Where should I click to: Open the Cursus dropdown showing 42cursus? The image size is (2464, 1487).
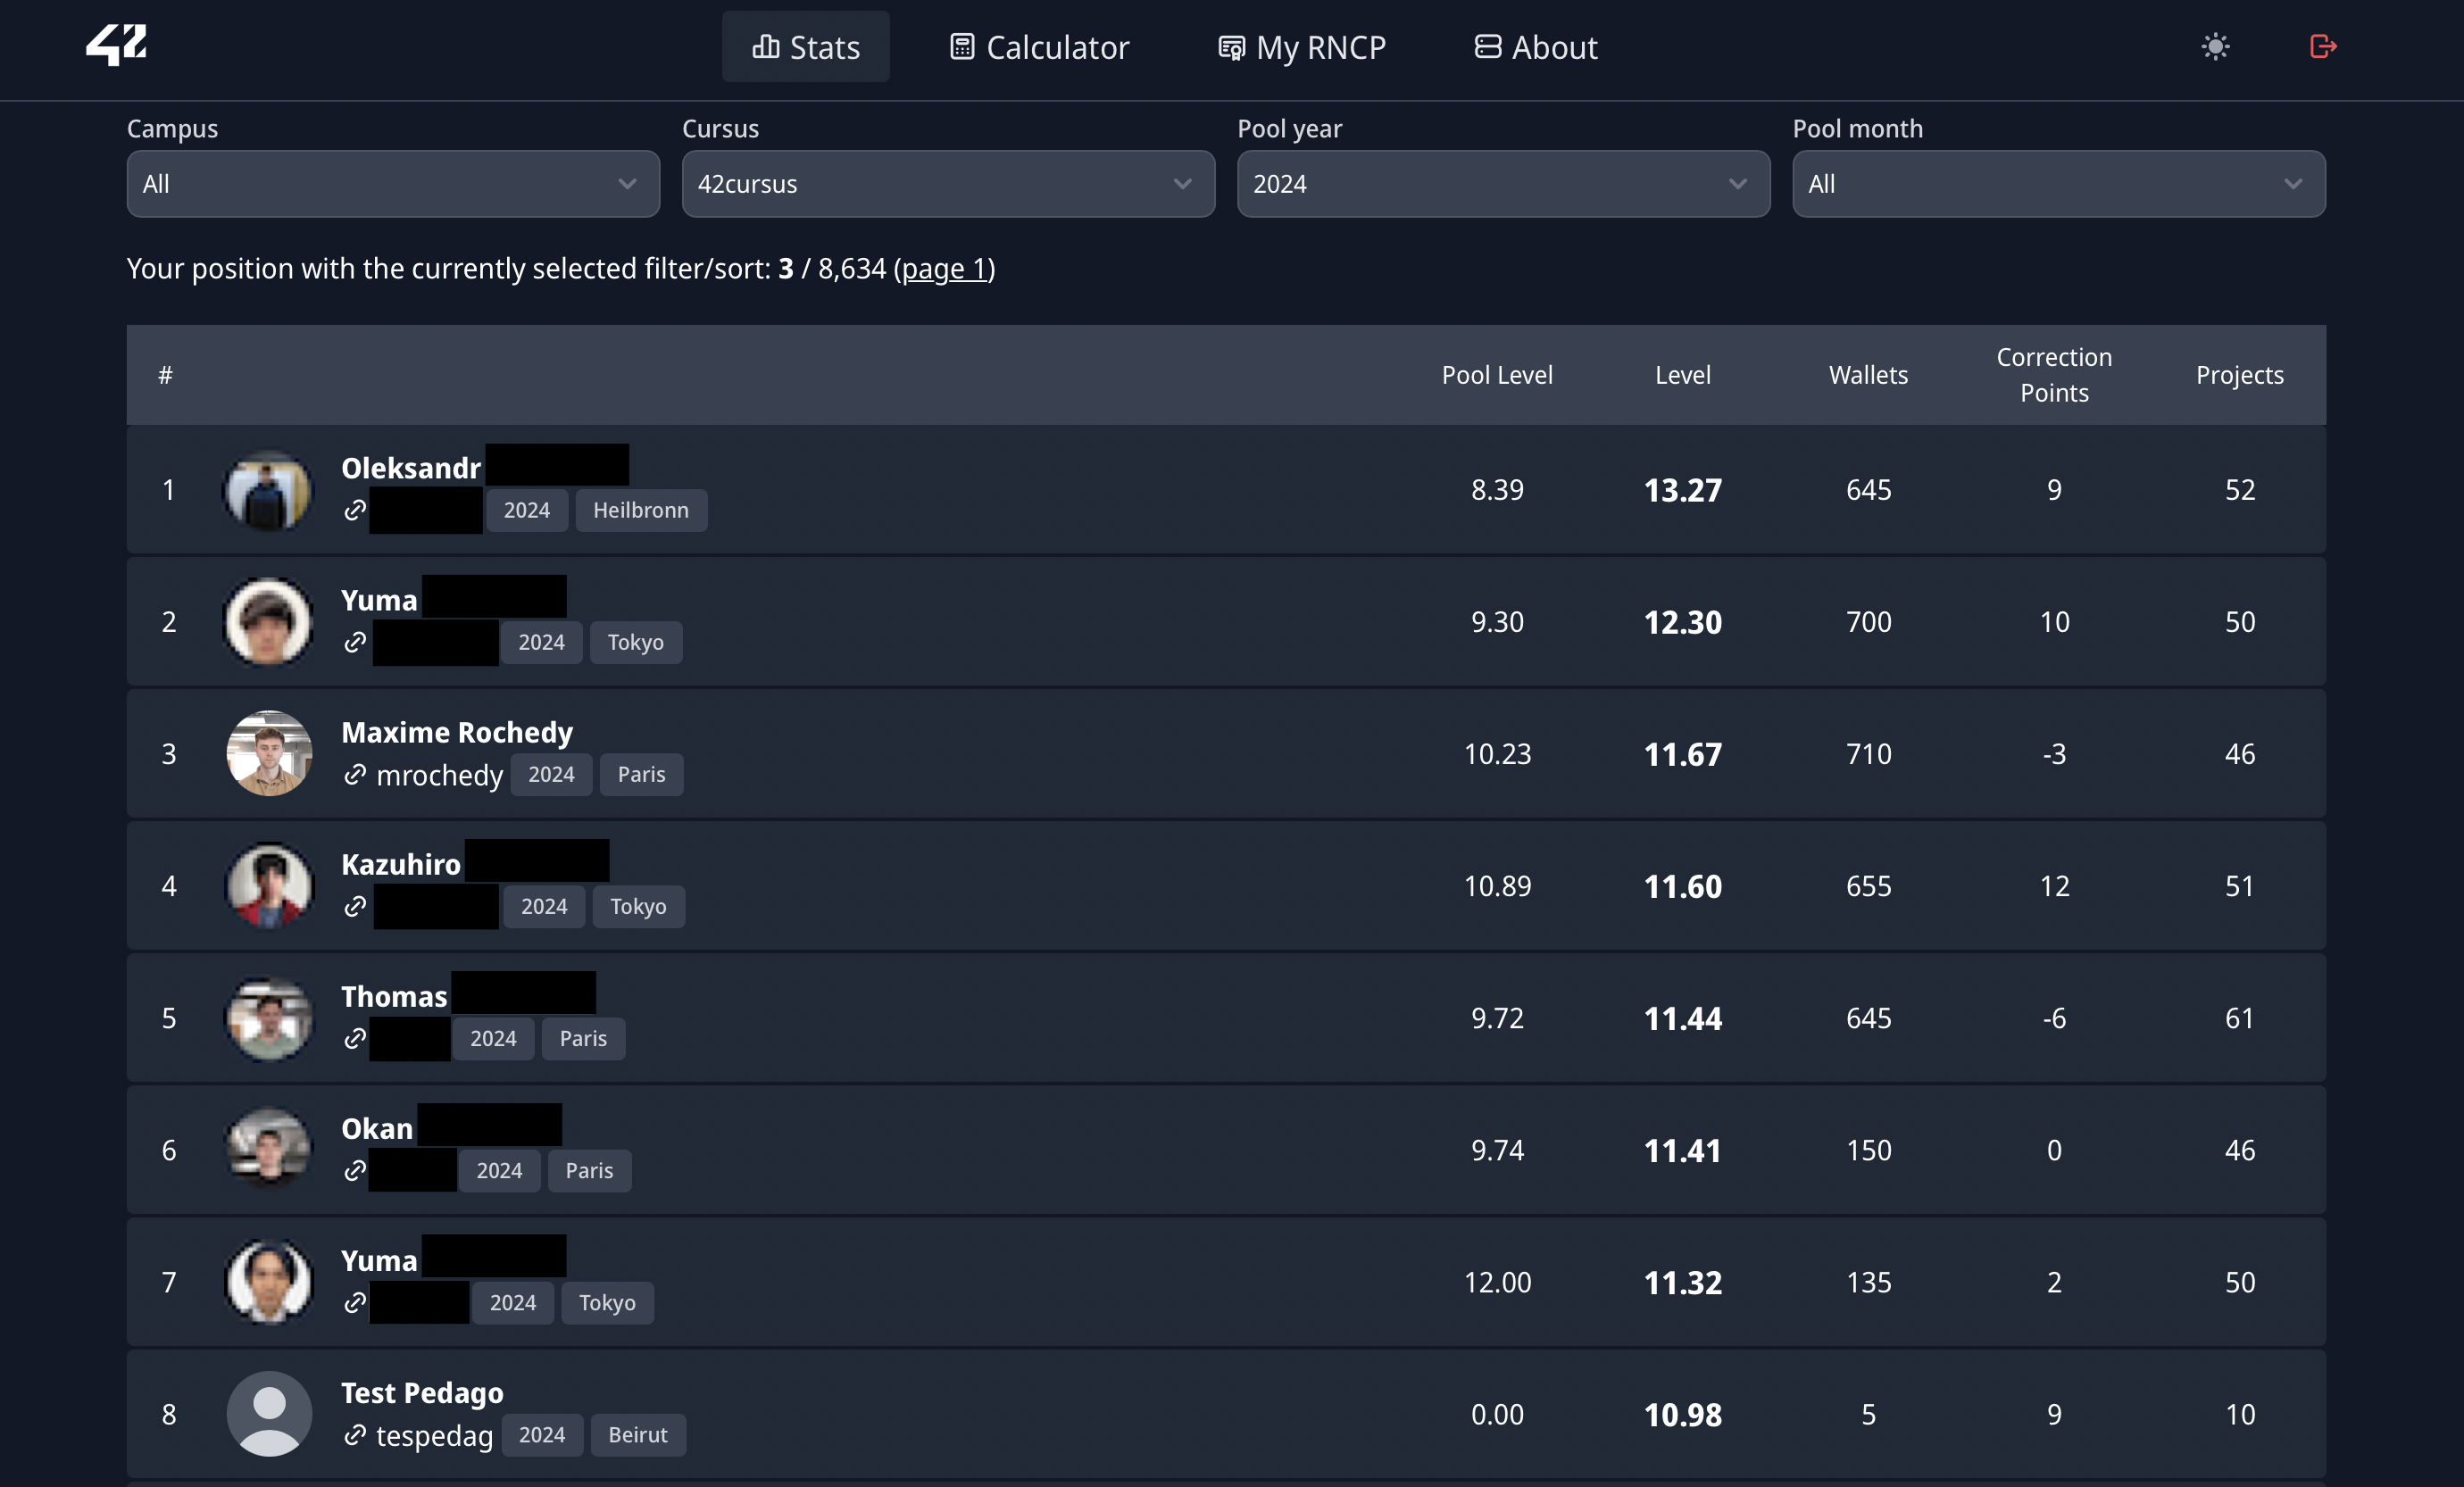947,184
